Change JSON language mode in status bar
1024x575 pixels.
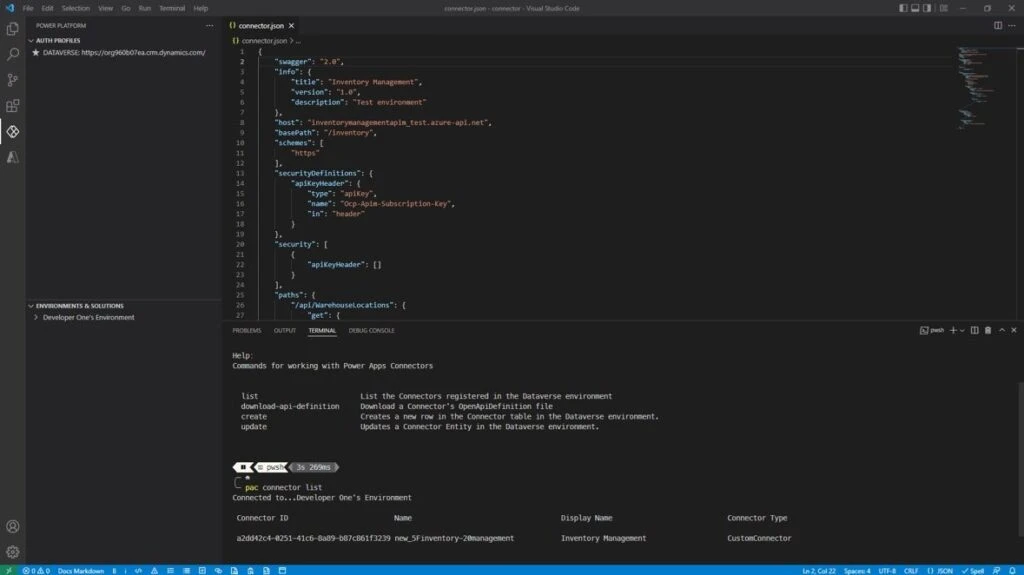(941, 570)
